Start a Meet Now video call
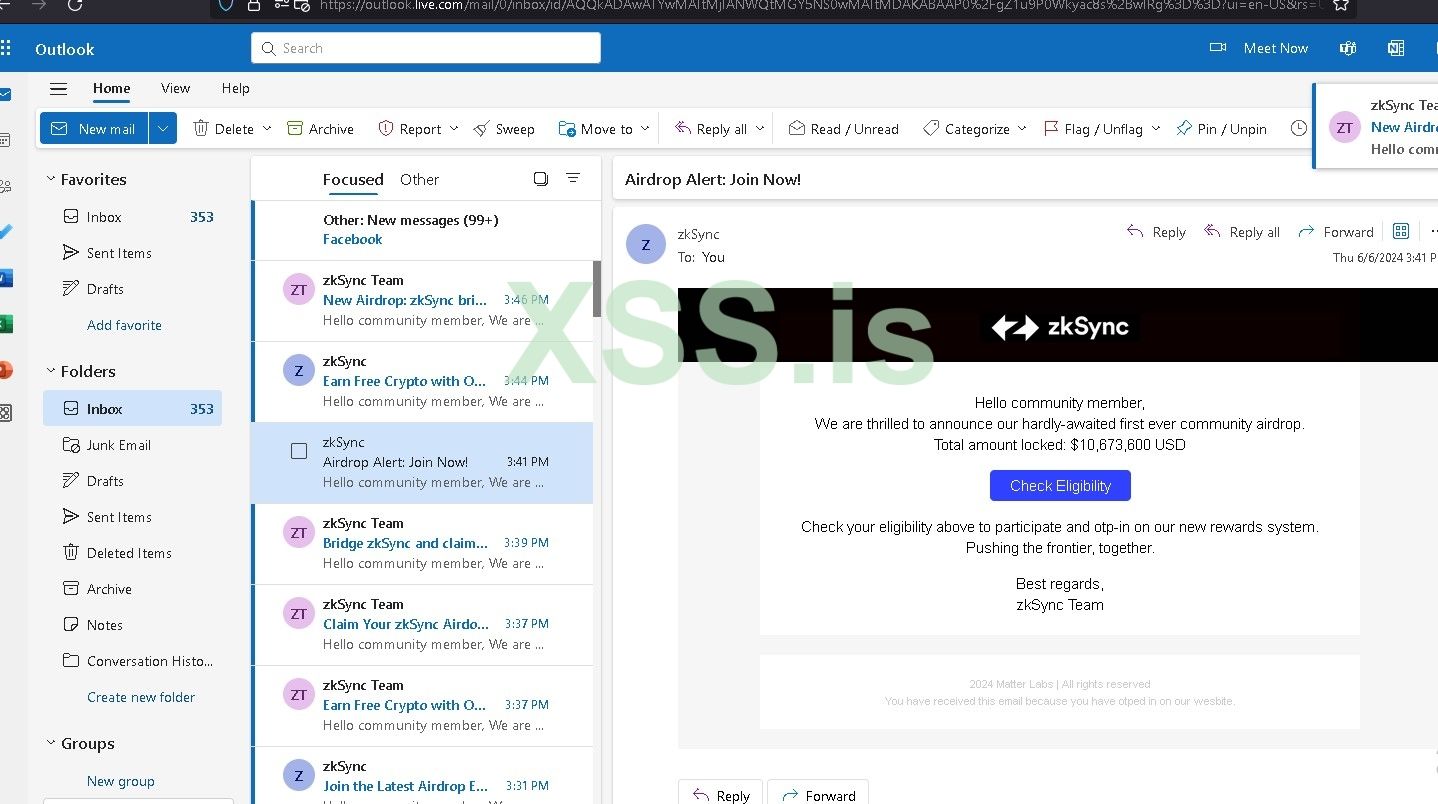Viewport: 1438px width, 804px height. point(1258,48)
